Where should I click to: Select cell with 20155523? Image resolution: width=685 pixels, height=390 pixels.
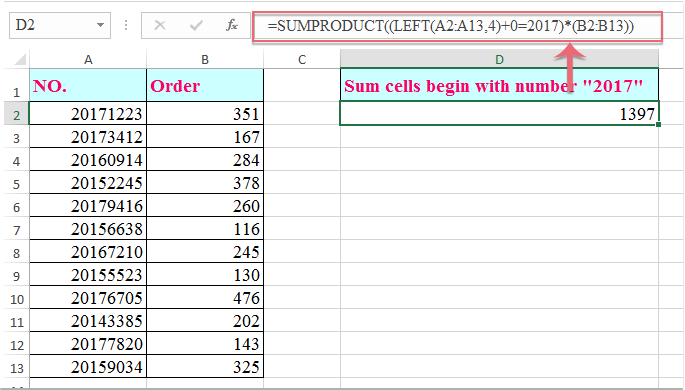[x=88, y=275]
